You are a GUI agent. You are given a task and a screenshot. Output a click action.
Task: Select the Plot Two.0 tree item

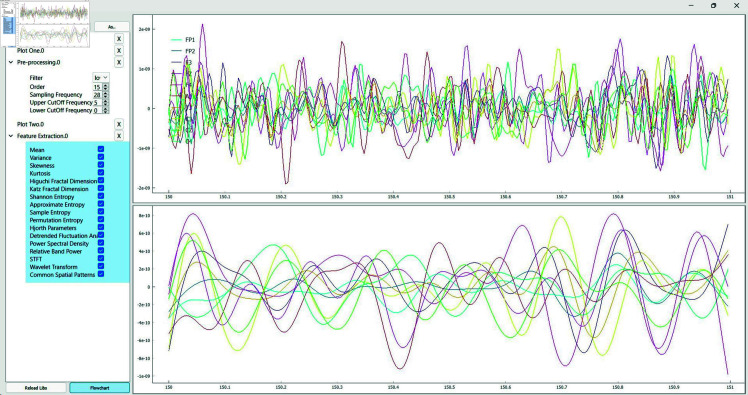coord(31,125)
